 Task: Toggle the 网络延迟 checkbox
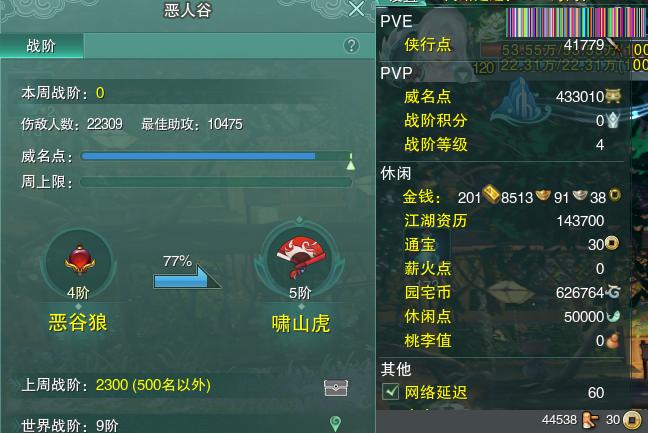pos(391,392)
